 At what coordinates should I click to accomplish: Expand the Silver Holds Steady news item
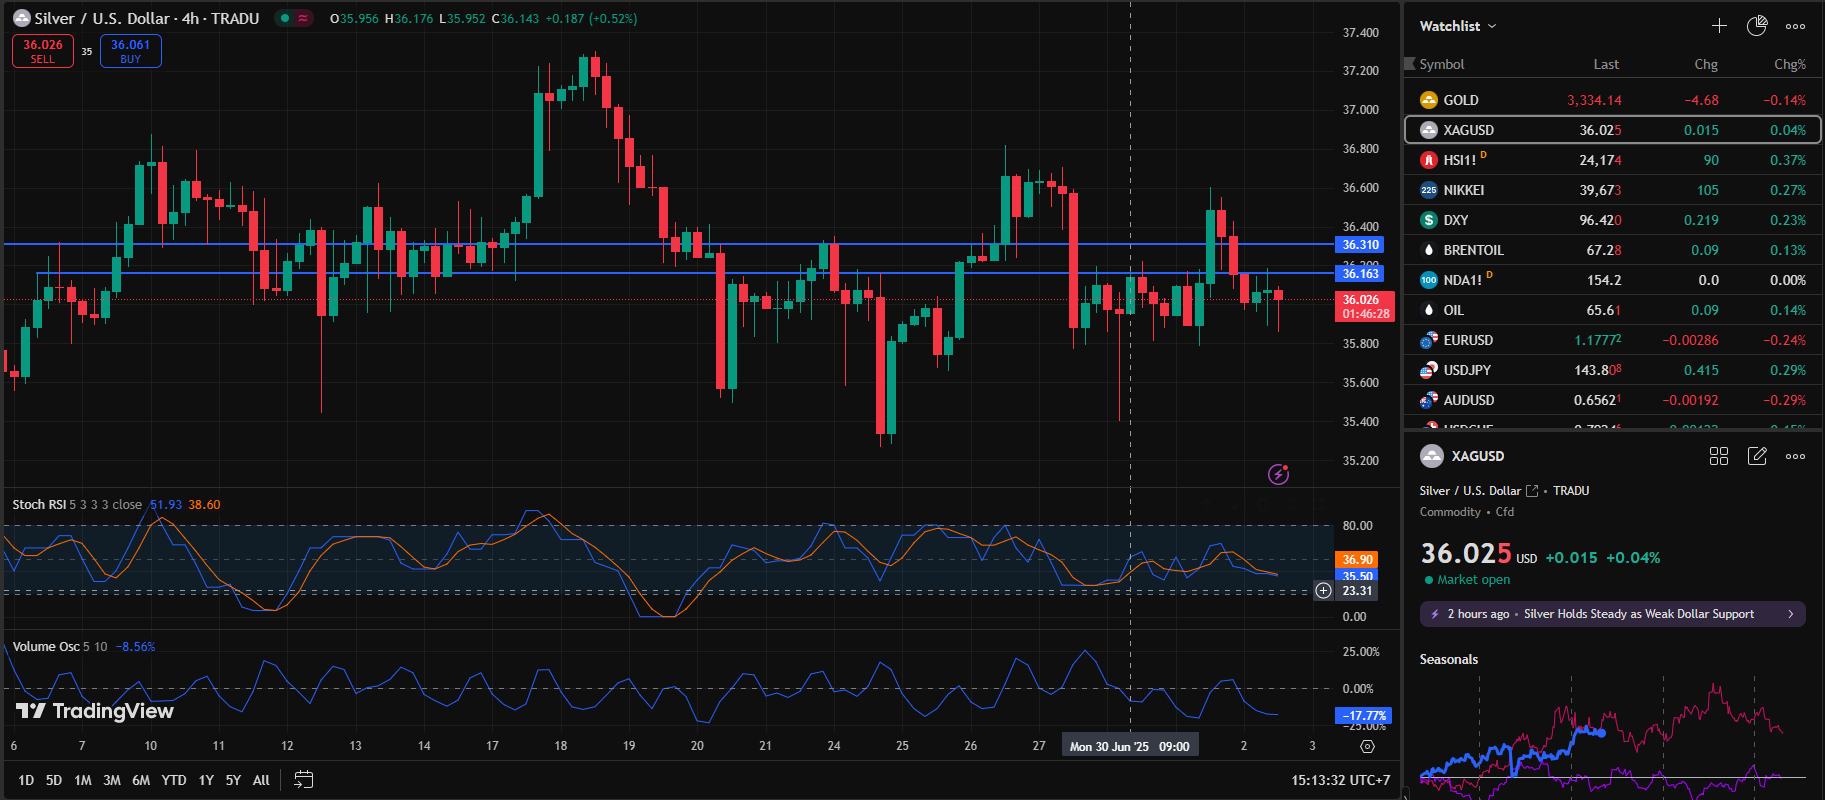pyautogui.click(x=1612, y=614)
